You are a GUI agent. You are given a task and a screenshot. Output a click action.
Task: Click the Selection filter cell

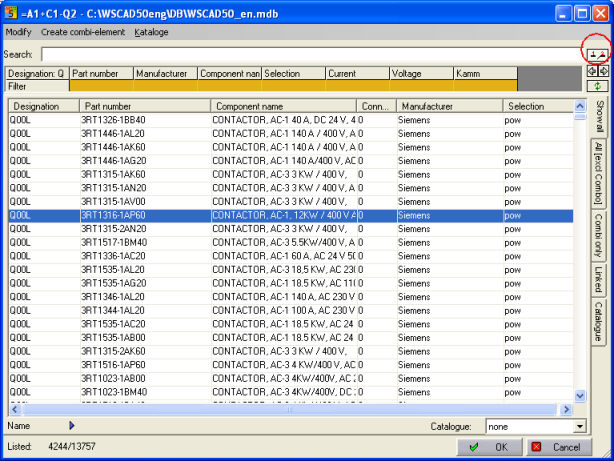click(293, 86)
